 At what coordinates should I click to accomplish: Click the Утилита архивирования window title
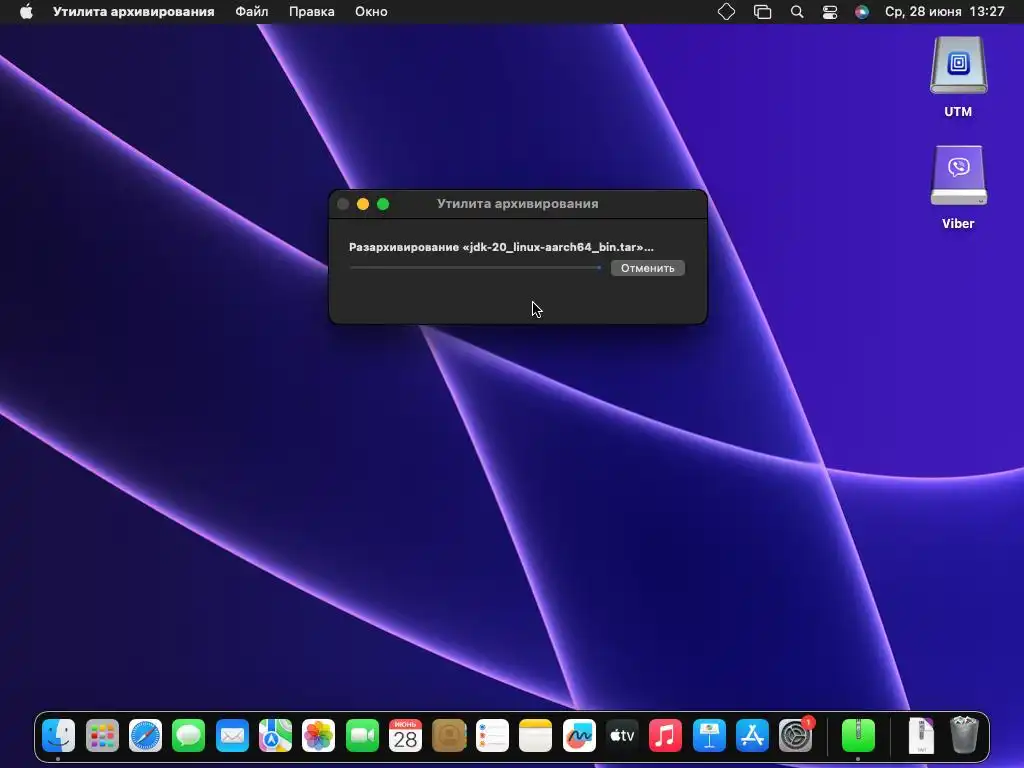[517, 204]
